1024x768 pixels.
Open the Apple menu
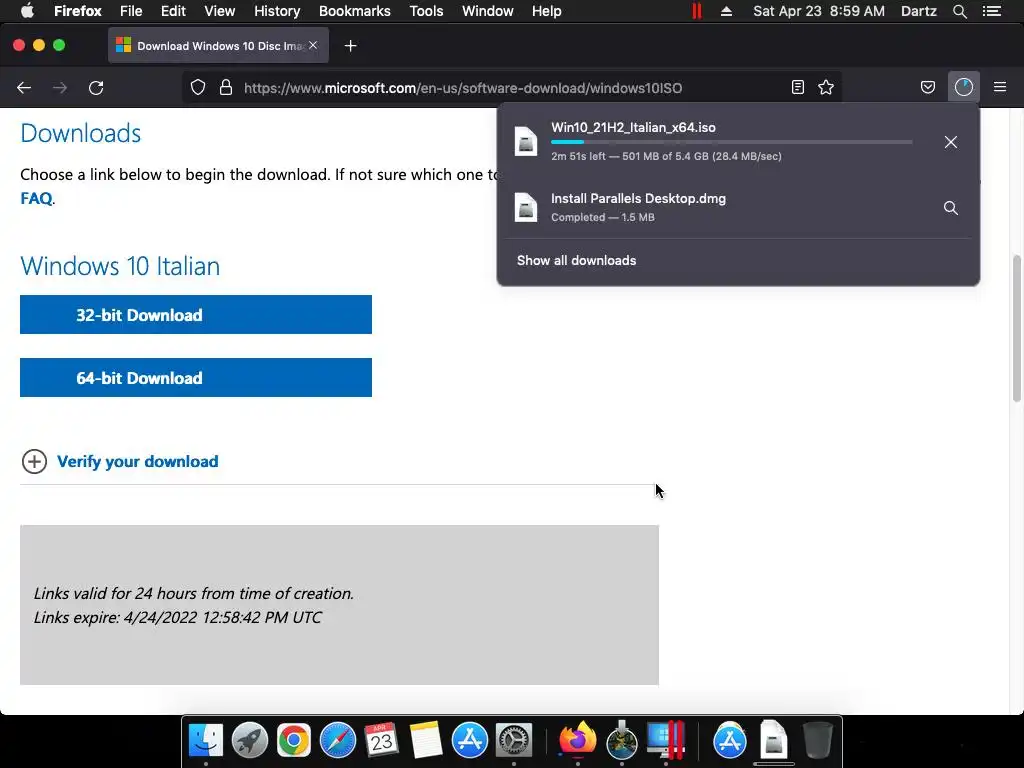click(27, 11)
